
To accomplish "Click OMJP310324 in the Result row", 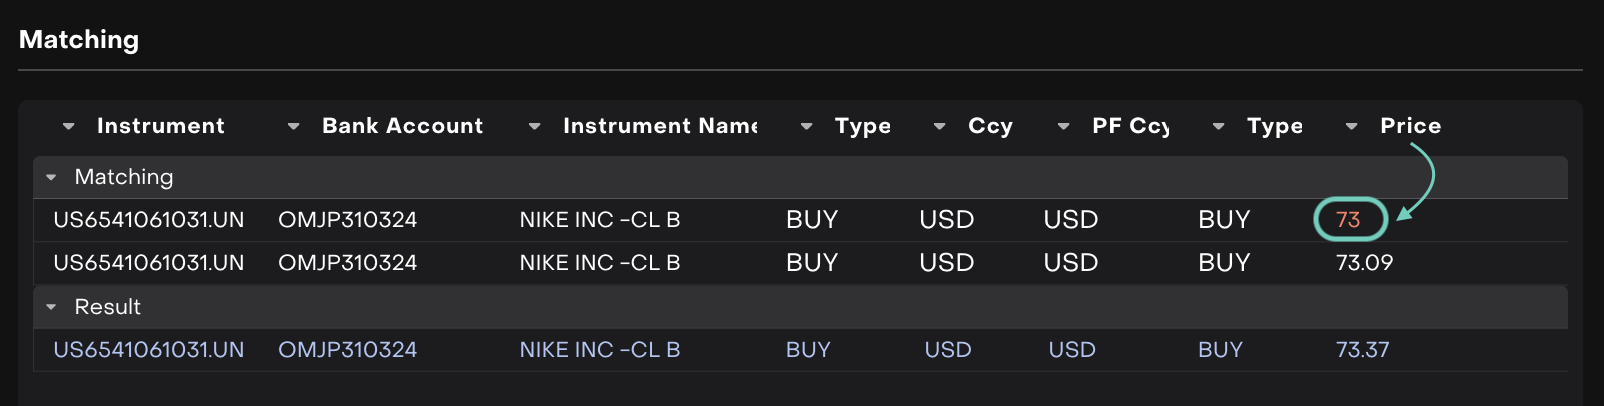I will click(x=347, y=350).
